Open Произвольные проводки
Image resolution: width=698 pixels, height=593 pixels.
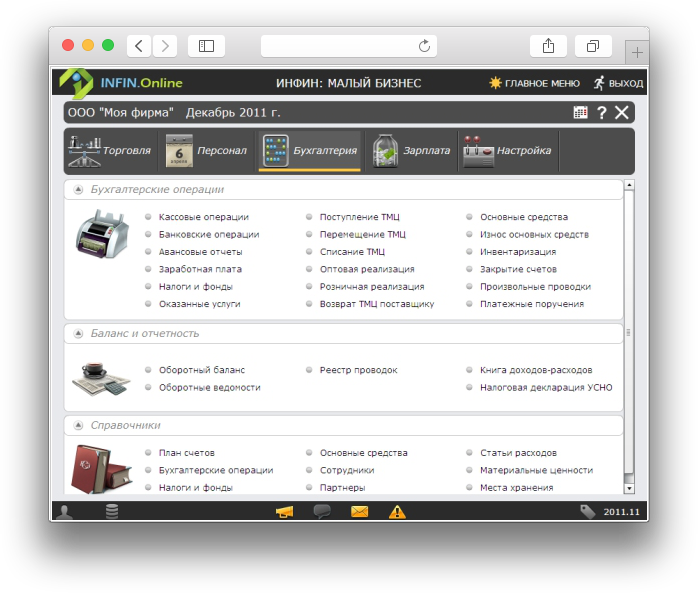pyautogui.click(x=535, y=286)
